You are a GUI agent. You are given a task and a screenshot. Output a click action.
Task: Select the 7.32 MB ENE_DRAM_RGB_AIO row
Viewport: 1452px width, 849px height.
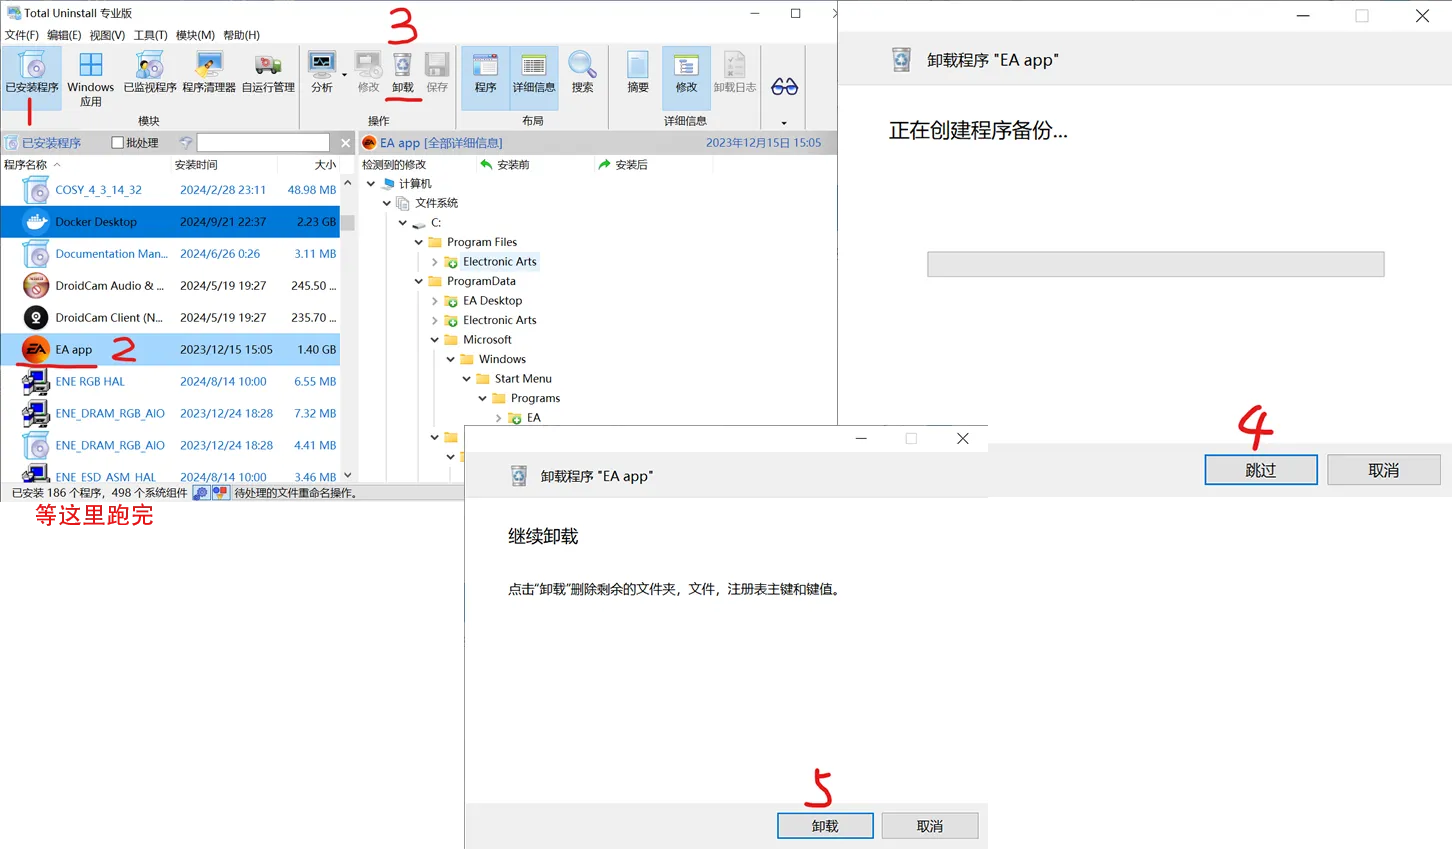[170, 414]
